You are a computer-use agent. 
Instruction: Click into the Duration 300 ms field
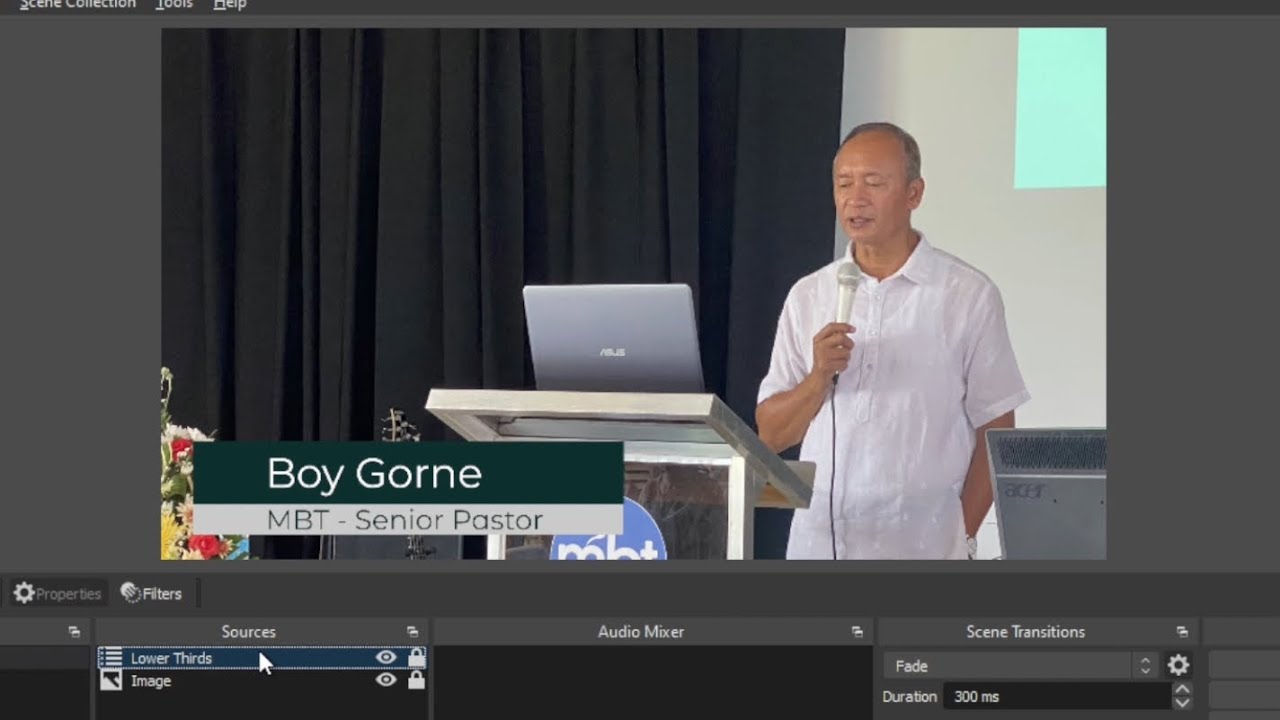pos(1057,696)
